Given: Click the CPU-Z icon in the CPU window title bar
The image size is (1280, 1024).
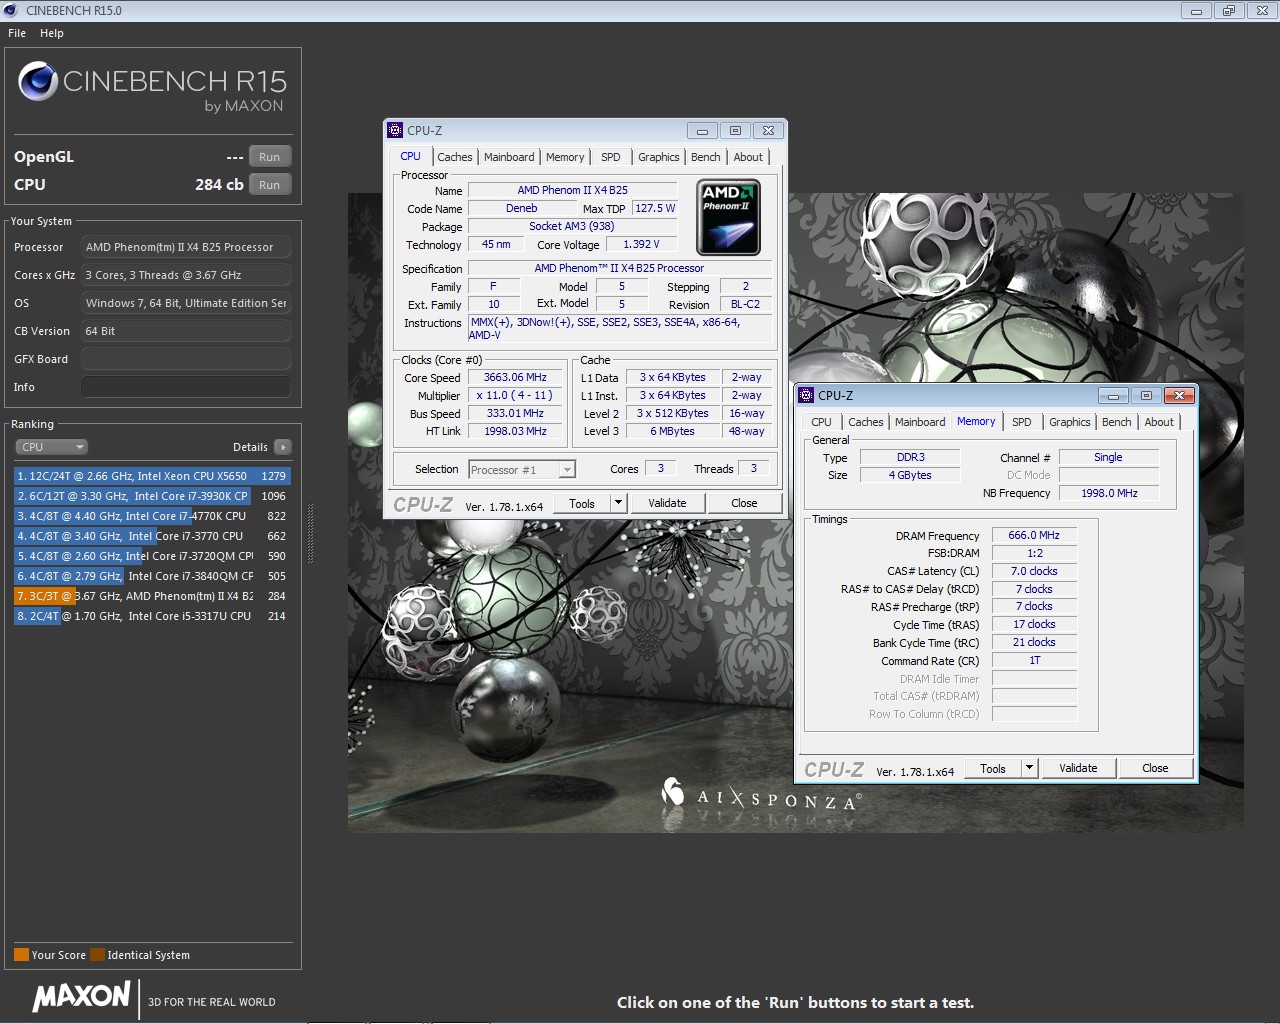Looking at the screenshot, I should [395, 130].
